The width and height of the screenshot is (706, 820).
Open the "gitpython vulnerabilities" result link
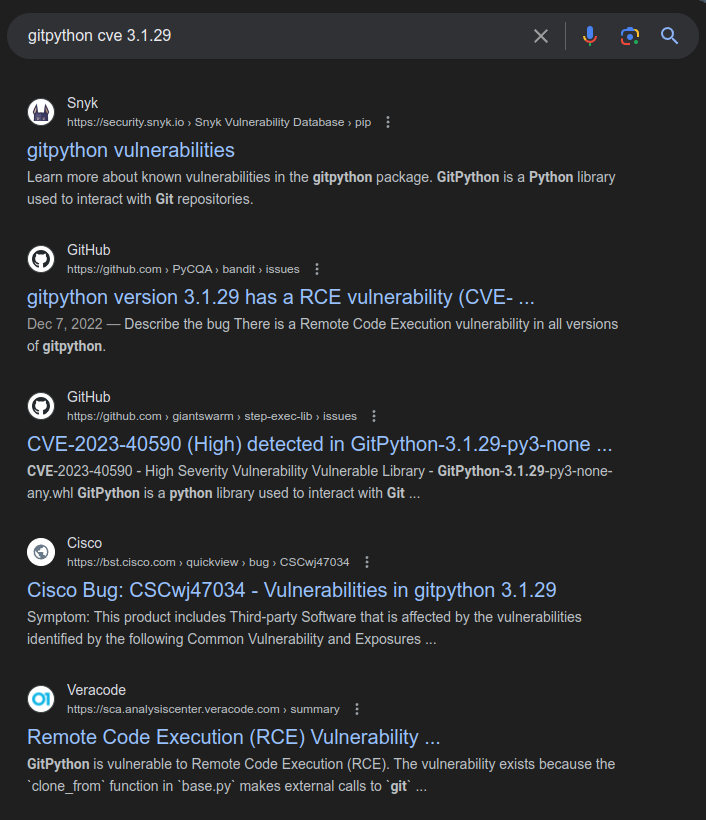(131, 150)
